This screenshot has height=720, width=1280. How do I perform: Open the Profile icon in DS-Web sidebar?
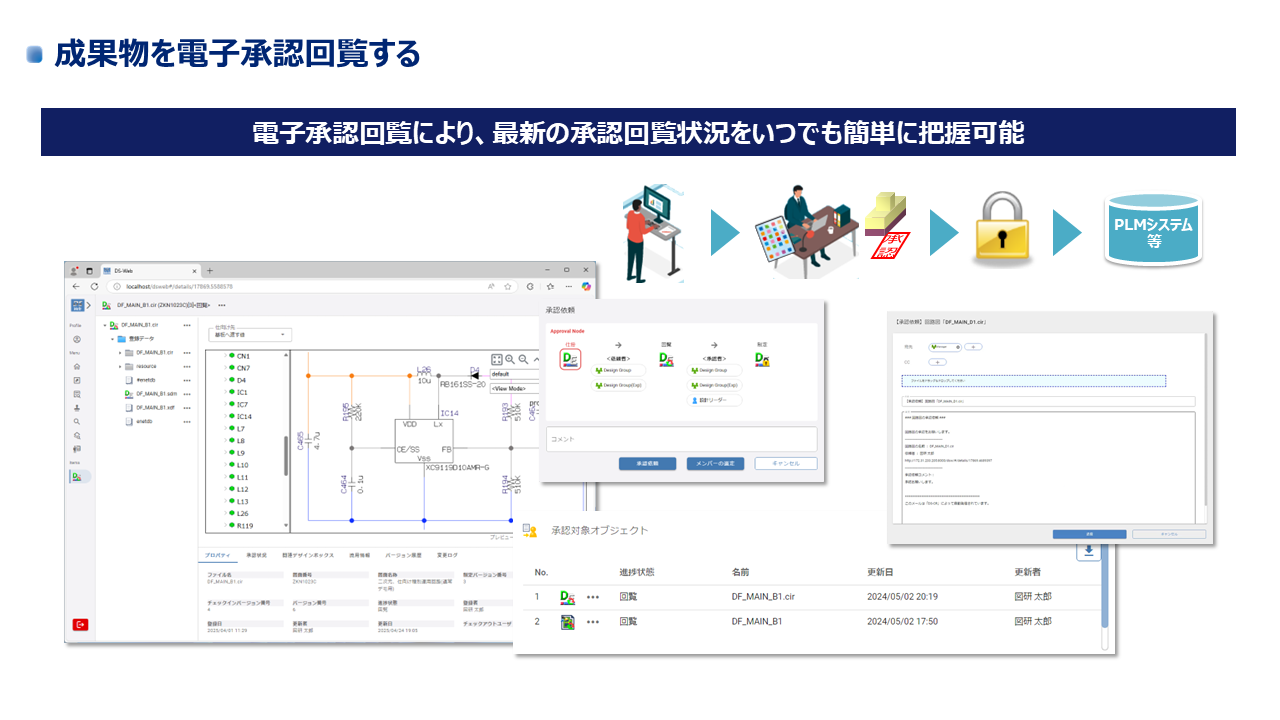(77, 339)
